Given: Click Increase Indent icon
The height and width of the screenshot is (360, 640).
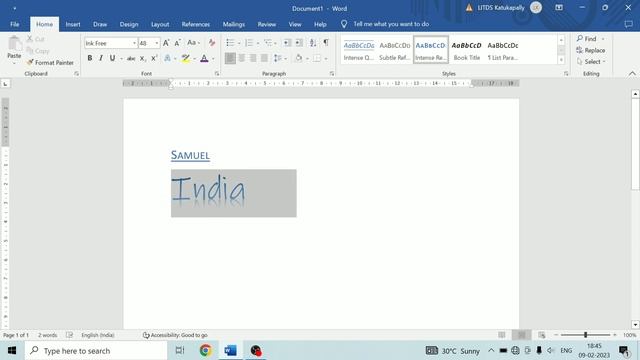Looking at the screenshot, I should [299, 43].
